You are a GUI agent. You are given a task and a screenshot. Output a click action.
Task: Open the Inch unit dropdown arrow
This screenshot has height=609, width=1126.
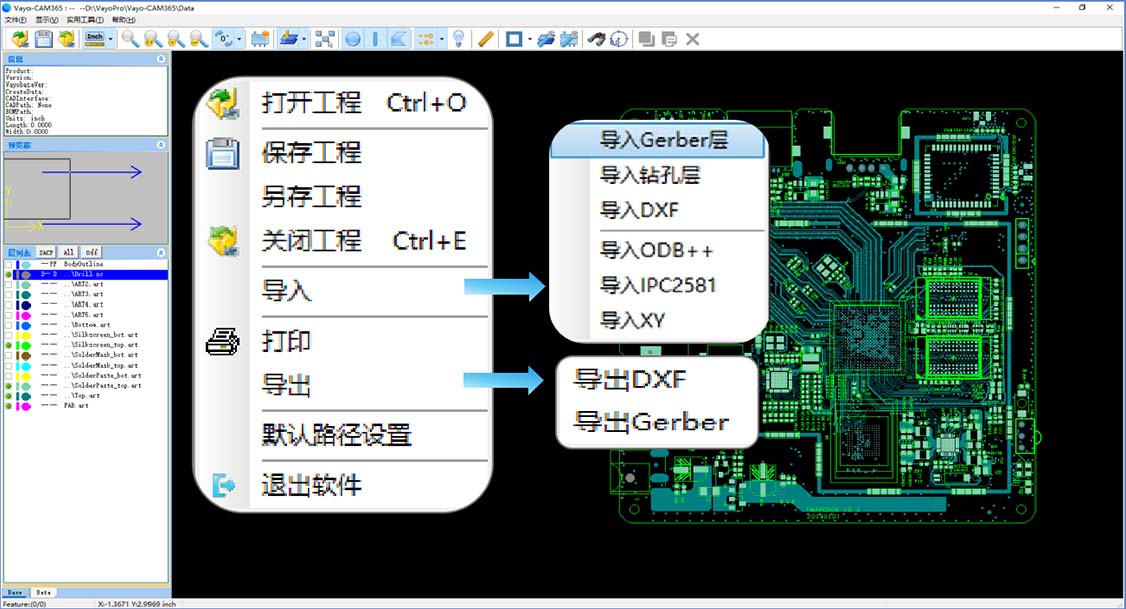coord(111,39)
